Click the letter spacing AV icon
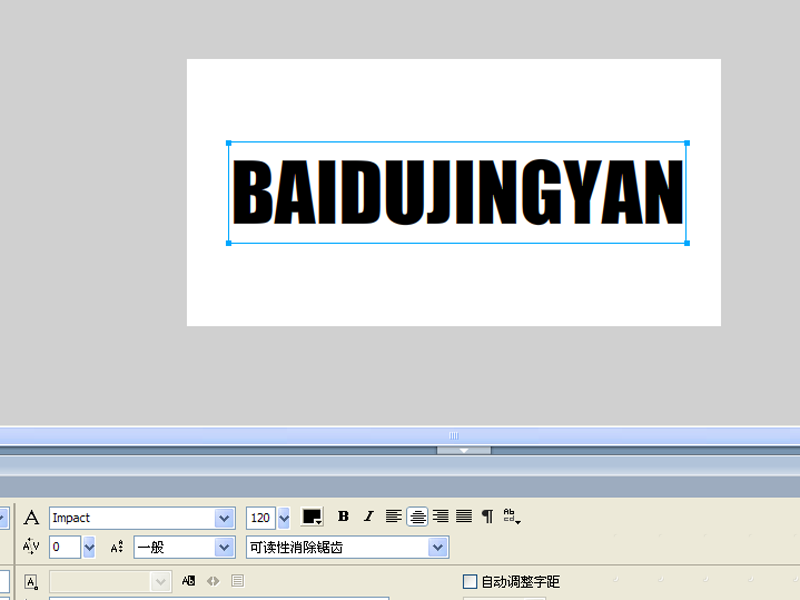Viewport: 800px width, 600px height. coord(31,546)
